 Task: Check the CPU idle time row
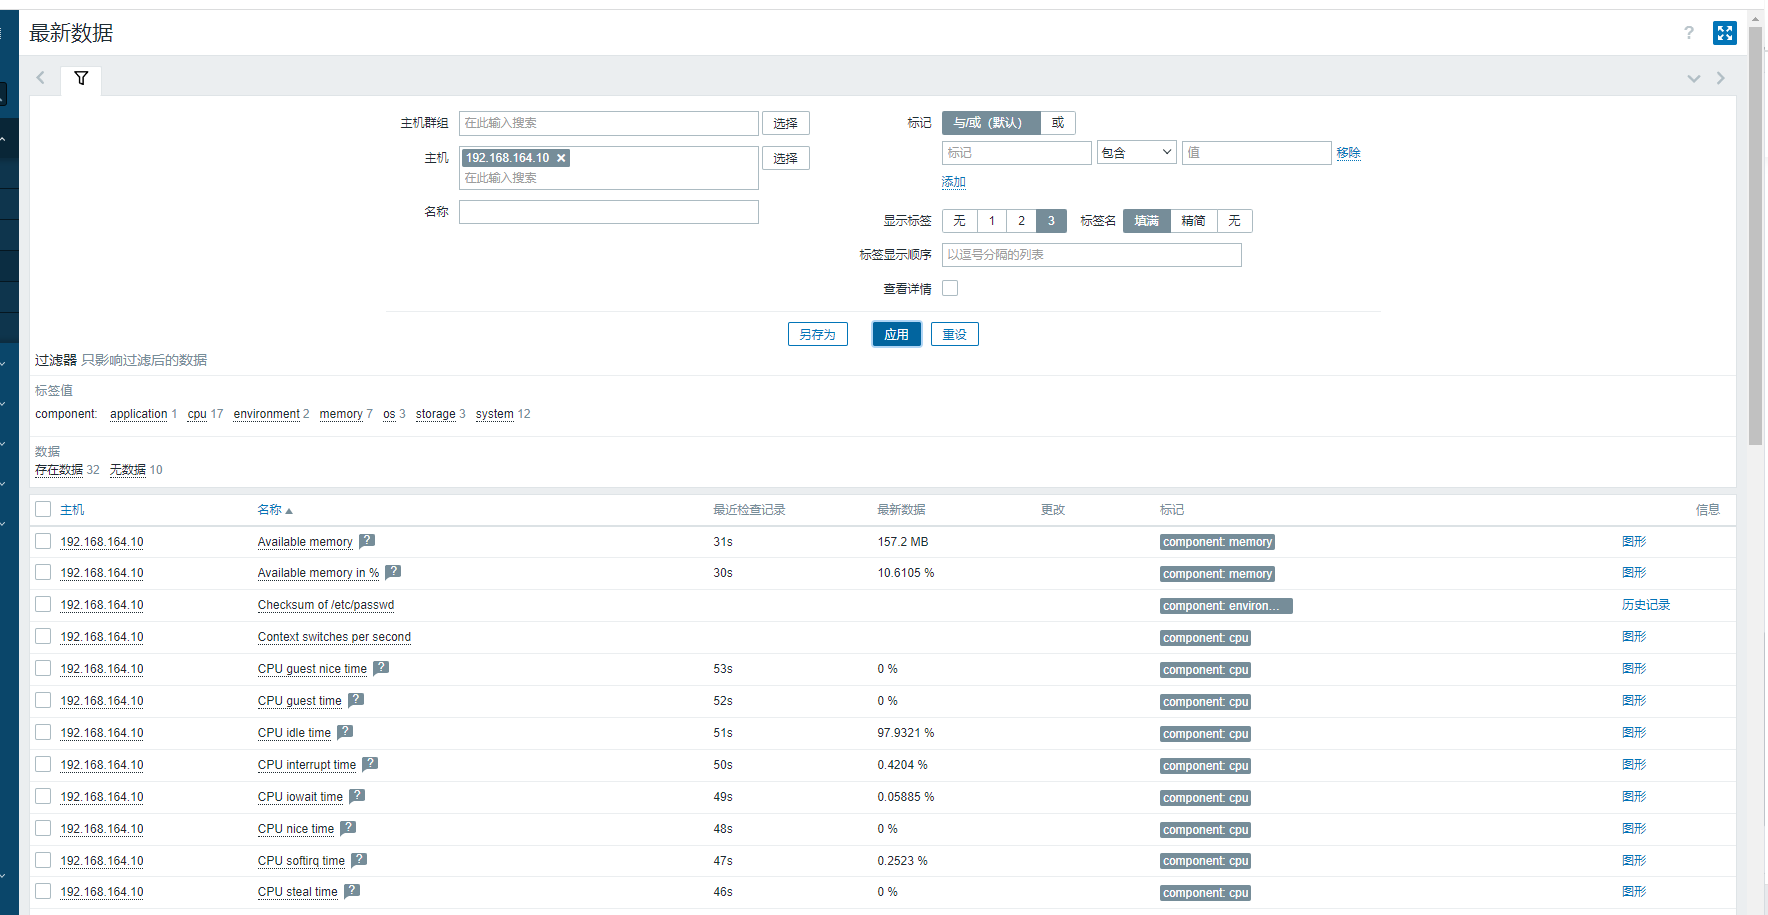(43, 732)
